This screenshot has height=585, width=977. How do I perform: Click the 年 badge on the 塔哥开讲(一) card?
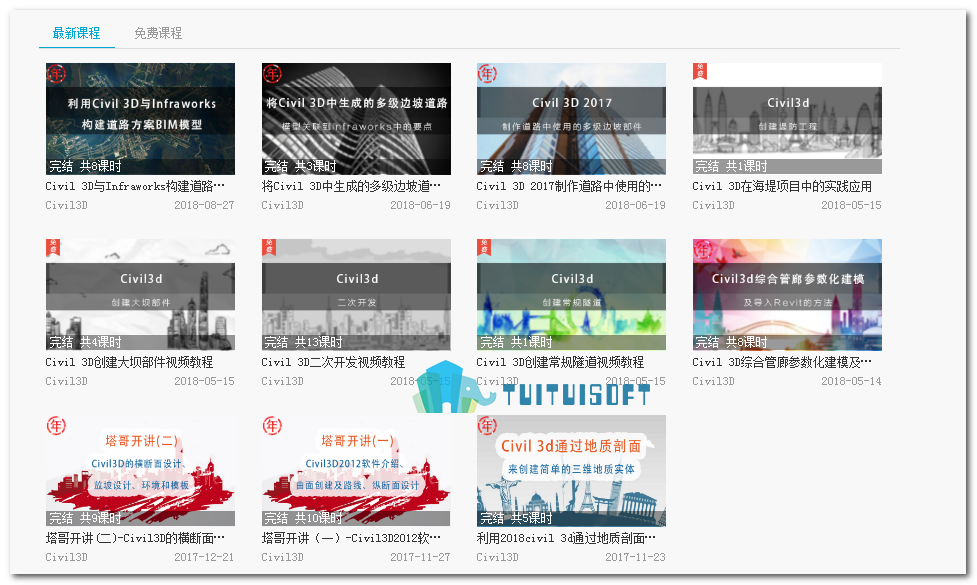[272, 426]
